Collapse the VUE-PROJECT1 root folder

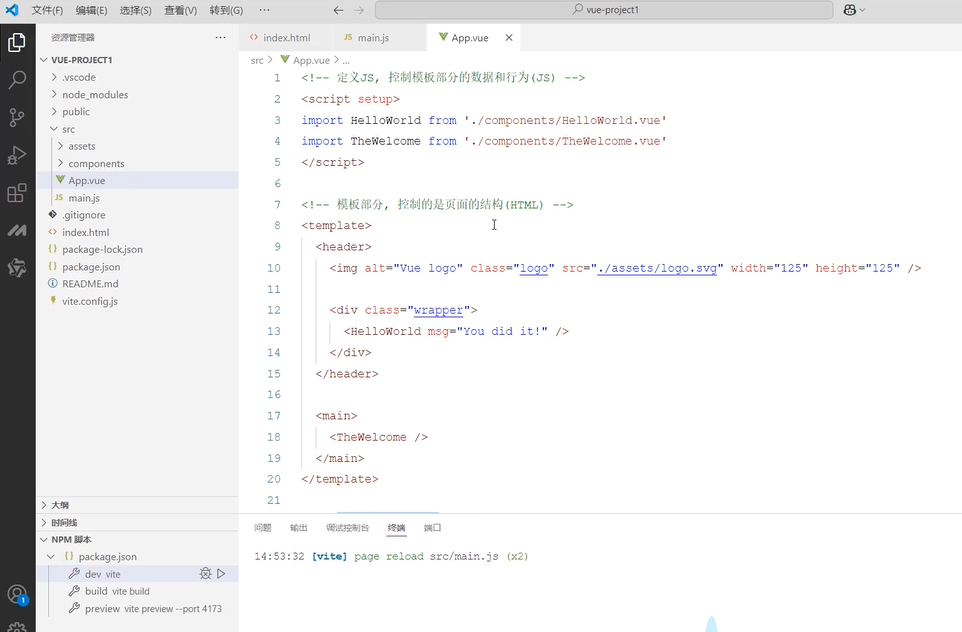coord(44,60)
